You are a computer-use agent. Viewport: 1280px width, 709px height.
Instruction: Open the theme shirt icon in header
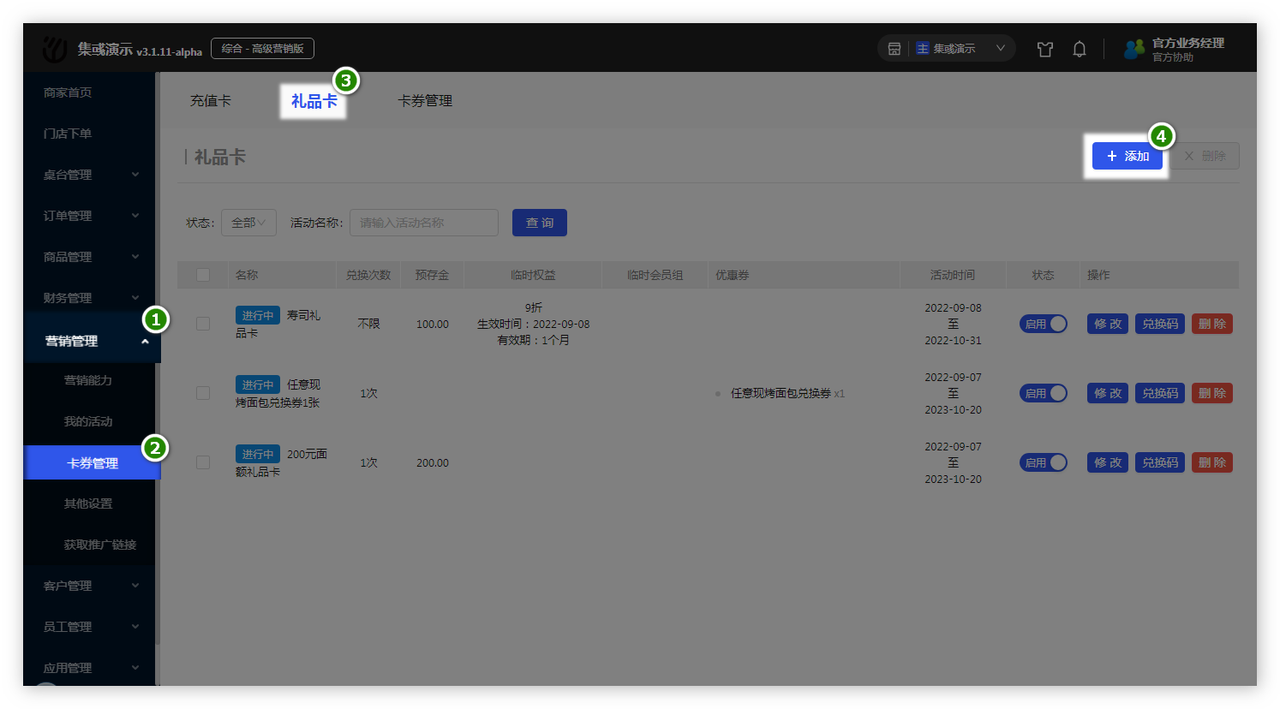point(1045,49)
